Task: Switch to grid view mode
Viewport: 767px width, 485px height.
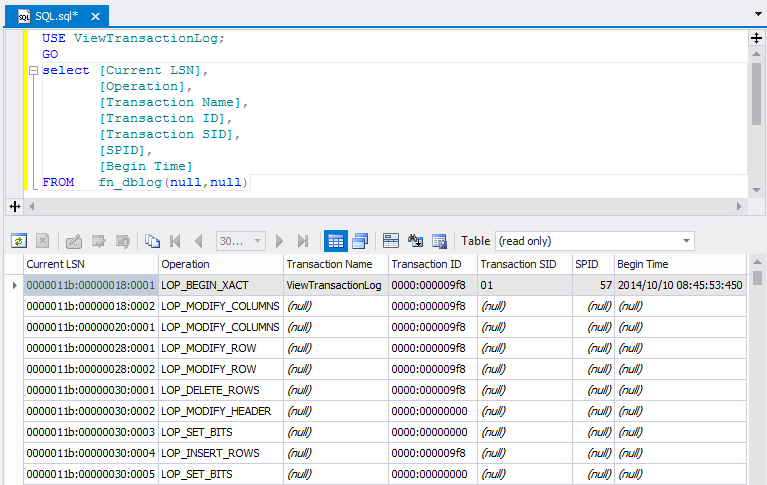Action: 336,241
